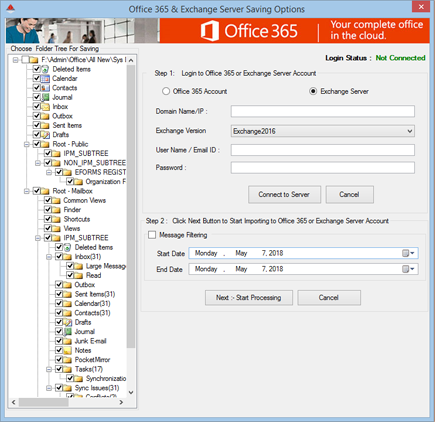Close the Saving Options dialog
Image resolution: width=435 pixels, height=422 pixels.
click(421, 7)
